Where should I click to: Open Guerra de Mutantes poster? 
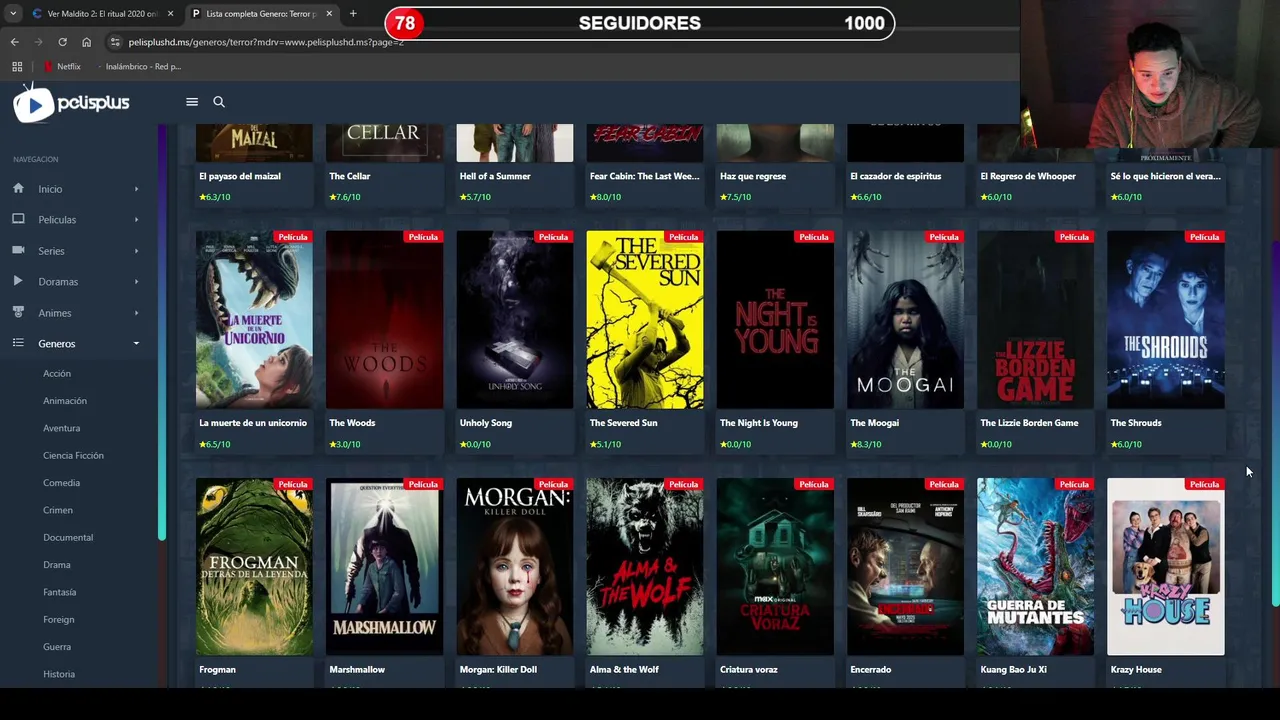[1035, 567]
